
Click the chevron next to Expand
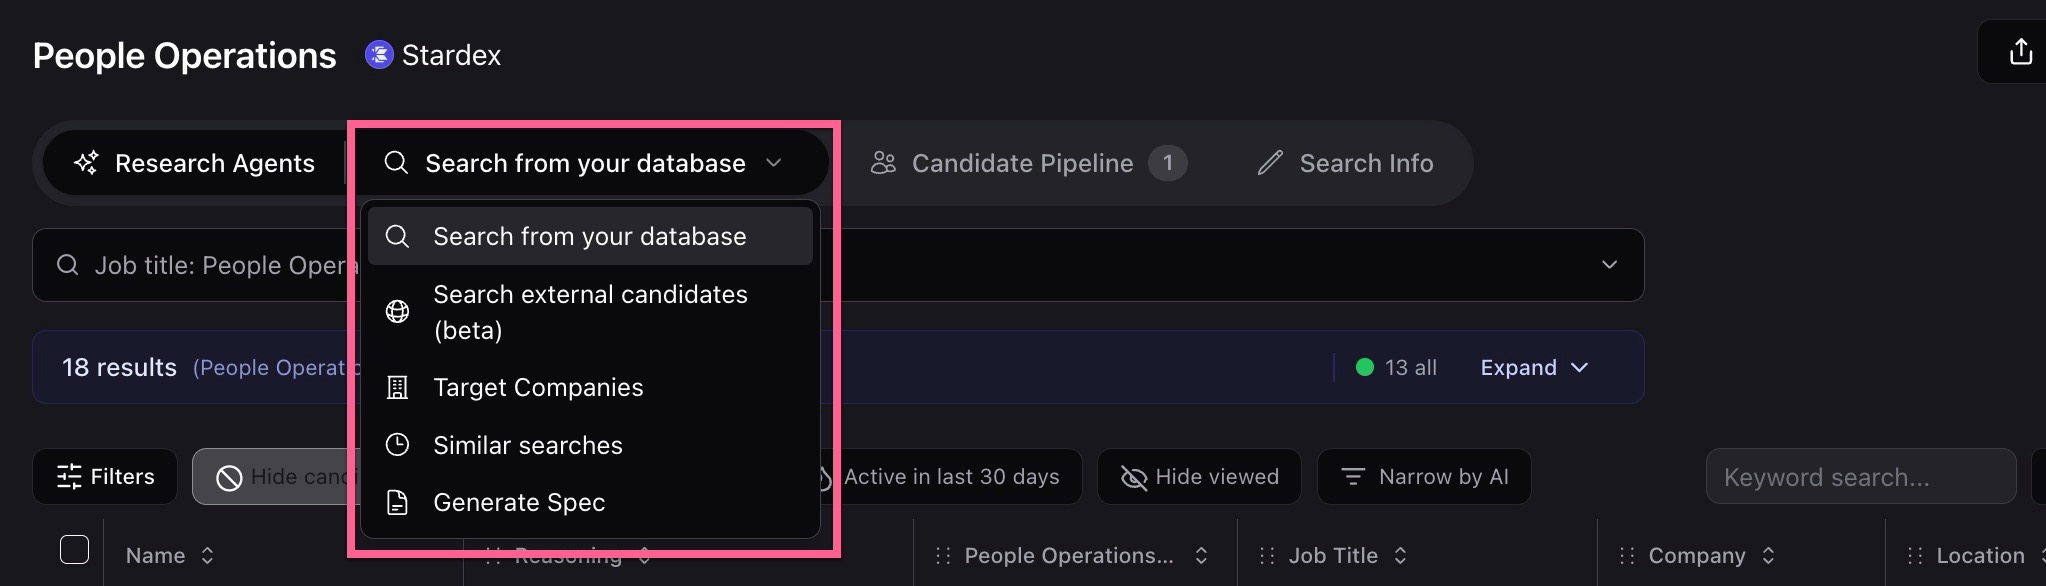(x=1580, y=367)
